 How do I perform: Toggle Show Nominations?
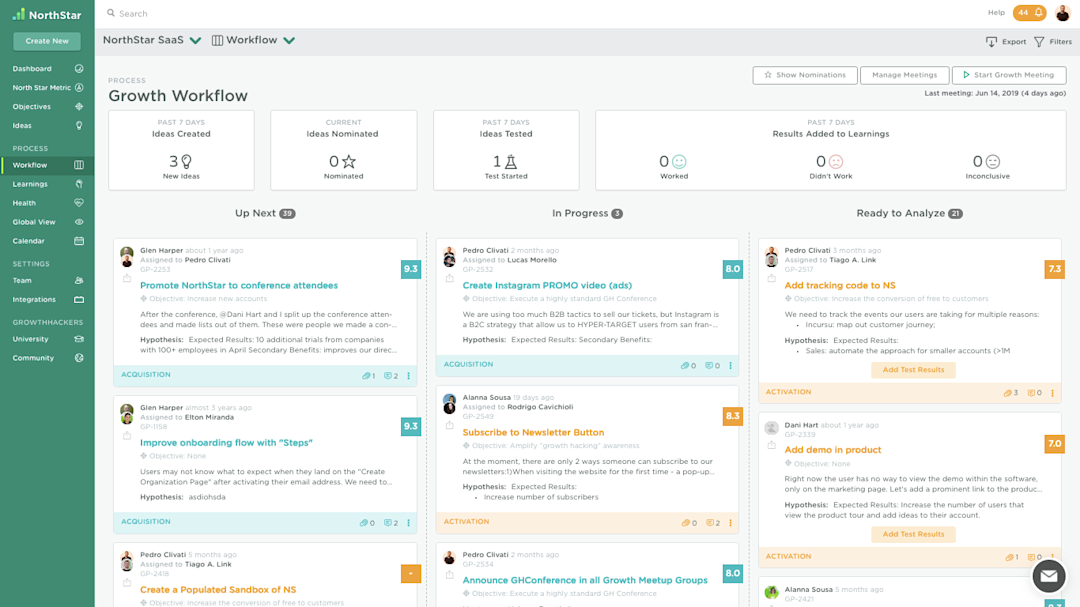click(804, 75)
